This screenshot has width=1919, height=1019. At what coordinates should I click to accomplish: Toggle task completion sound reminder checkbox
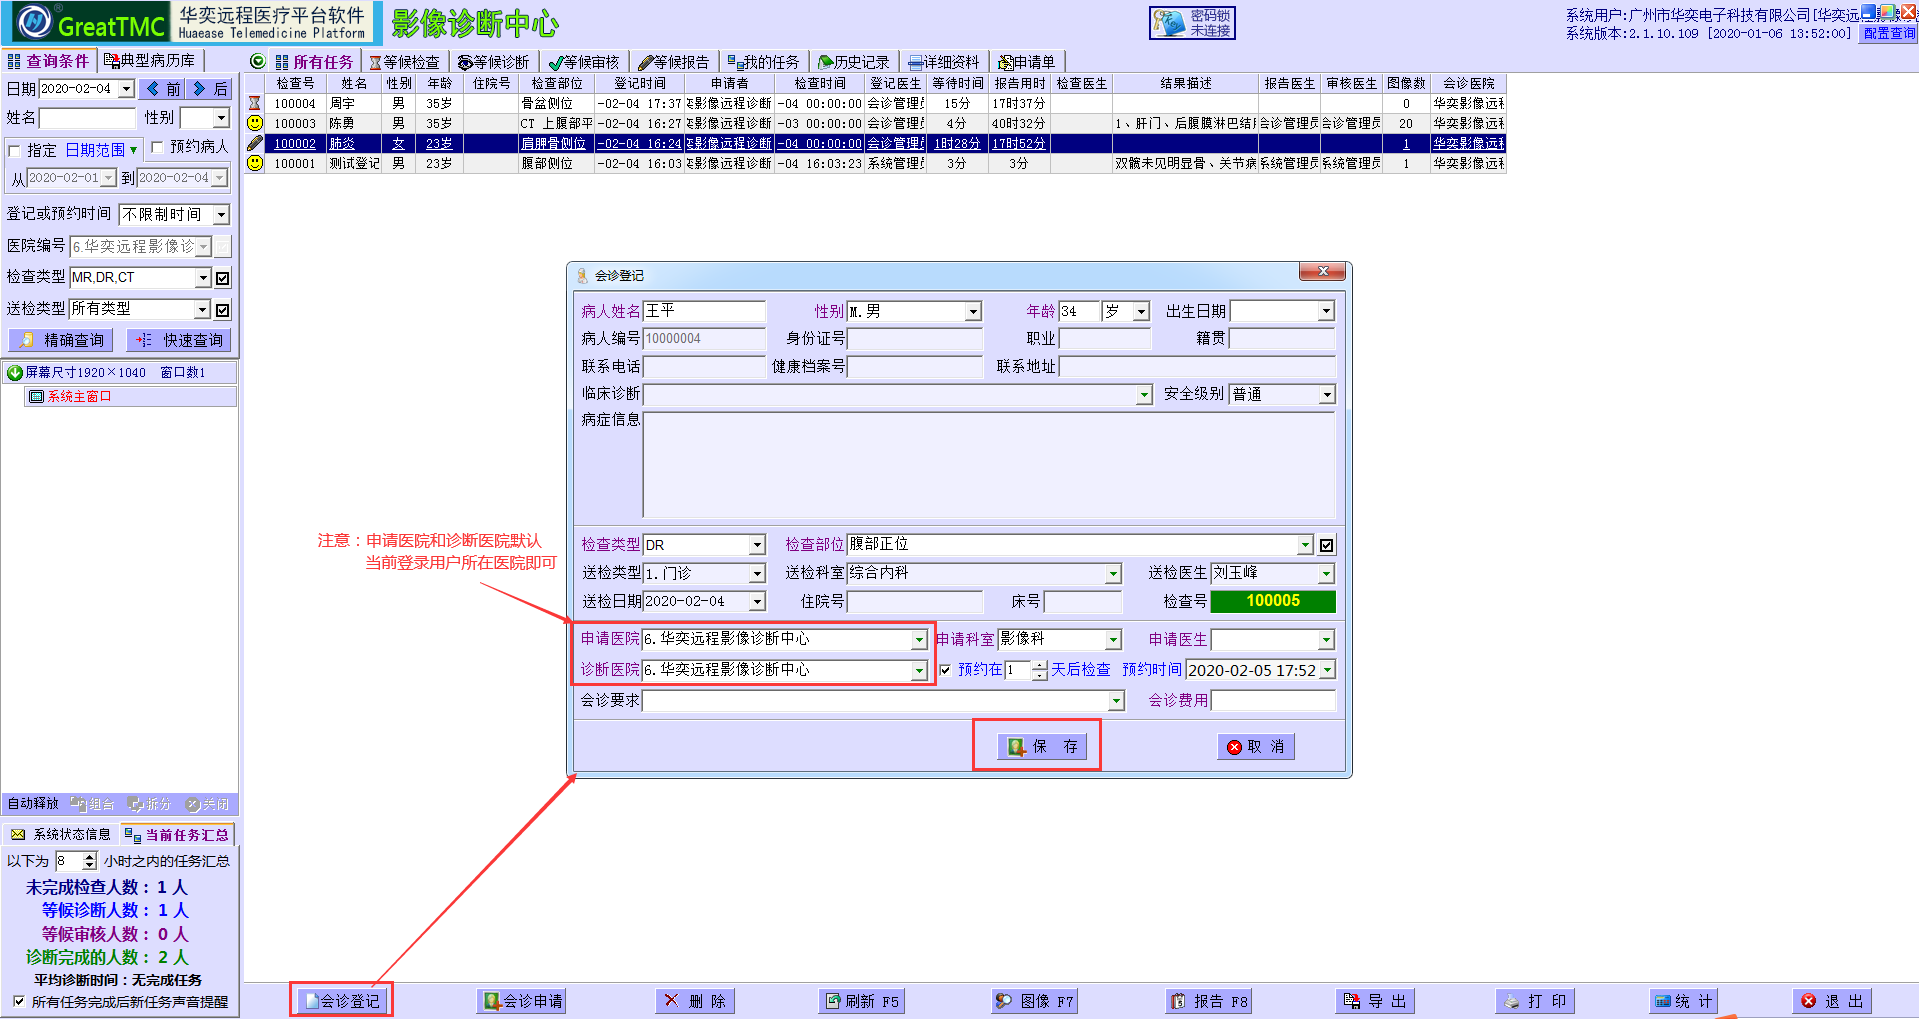point(18,1001)
